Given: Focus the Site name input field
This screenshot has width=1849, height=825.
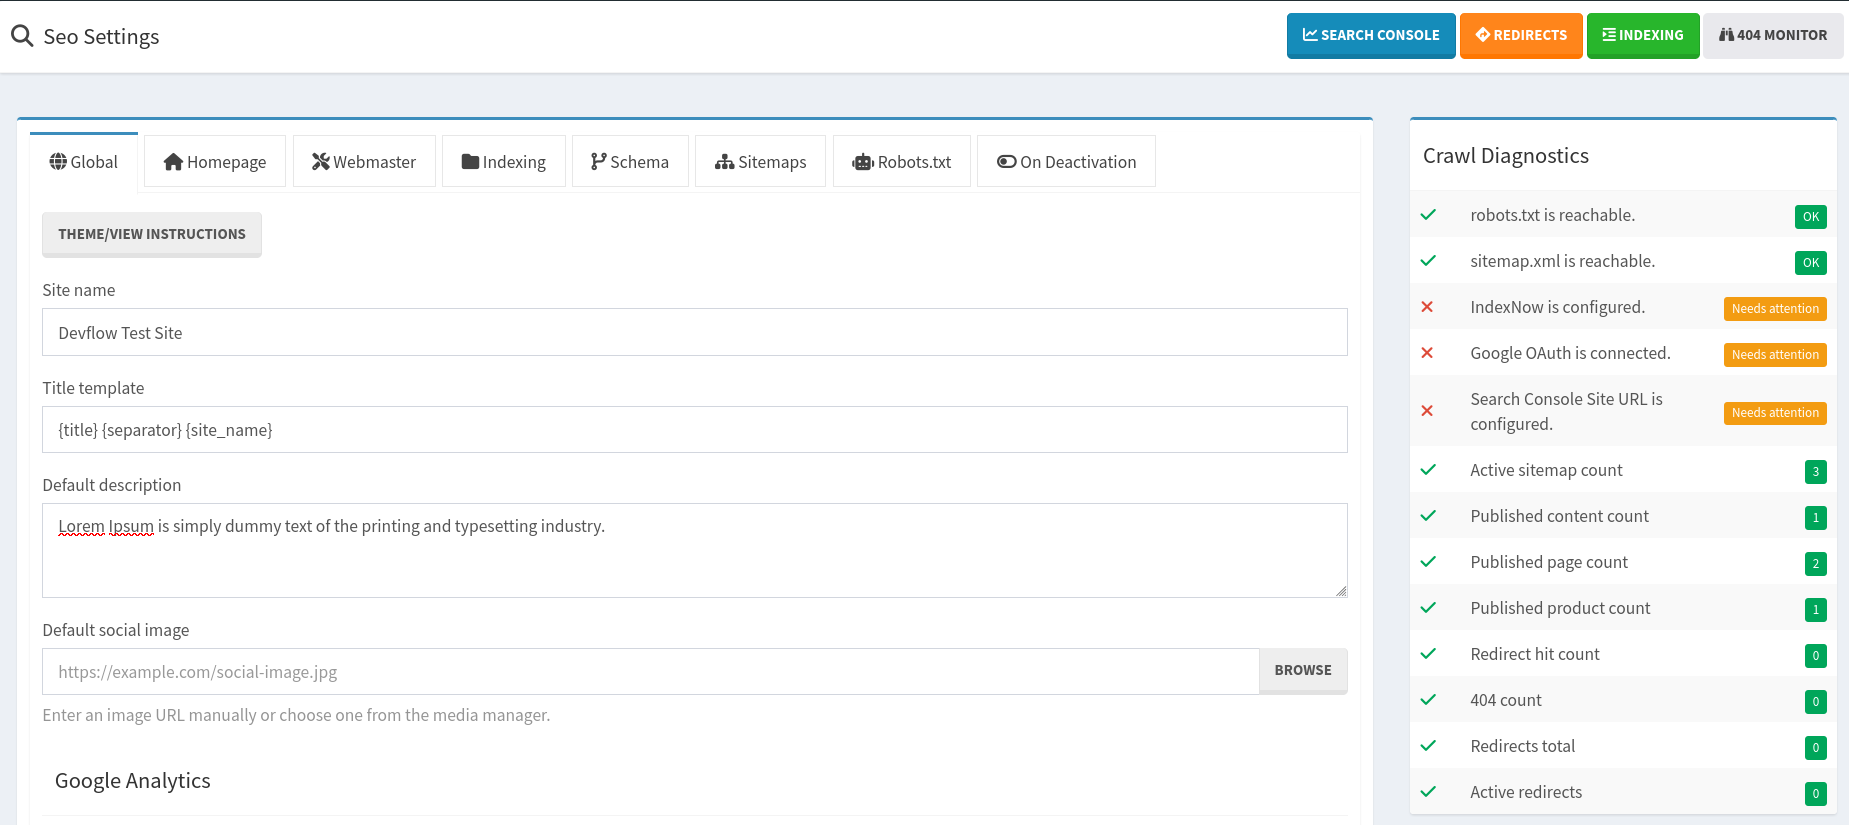Looking at the screenshot, I should click(695, 332).
